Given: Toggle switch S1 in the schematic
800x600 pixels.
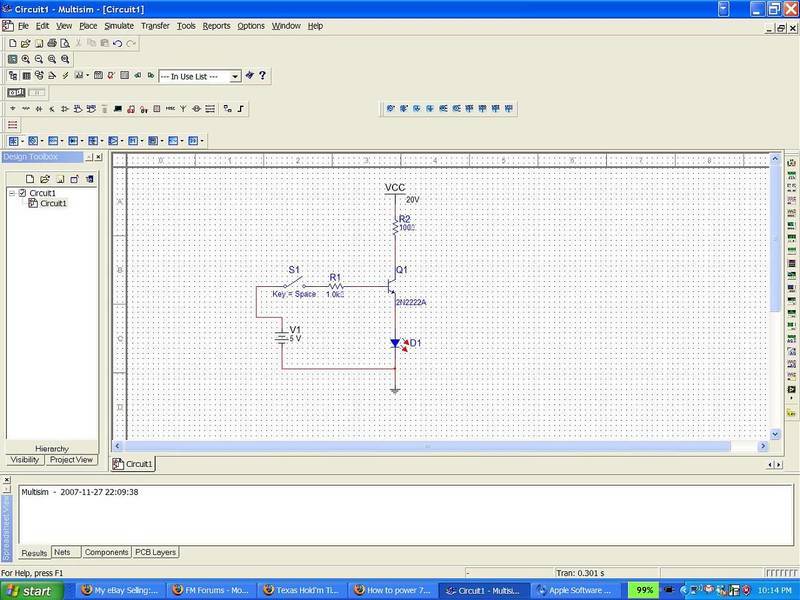Looking at the screenshot, I should coord(295,283).
